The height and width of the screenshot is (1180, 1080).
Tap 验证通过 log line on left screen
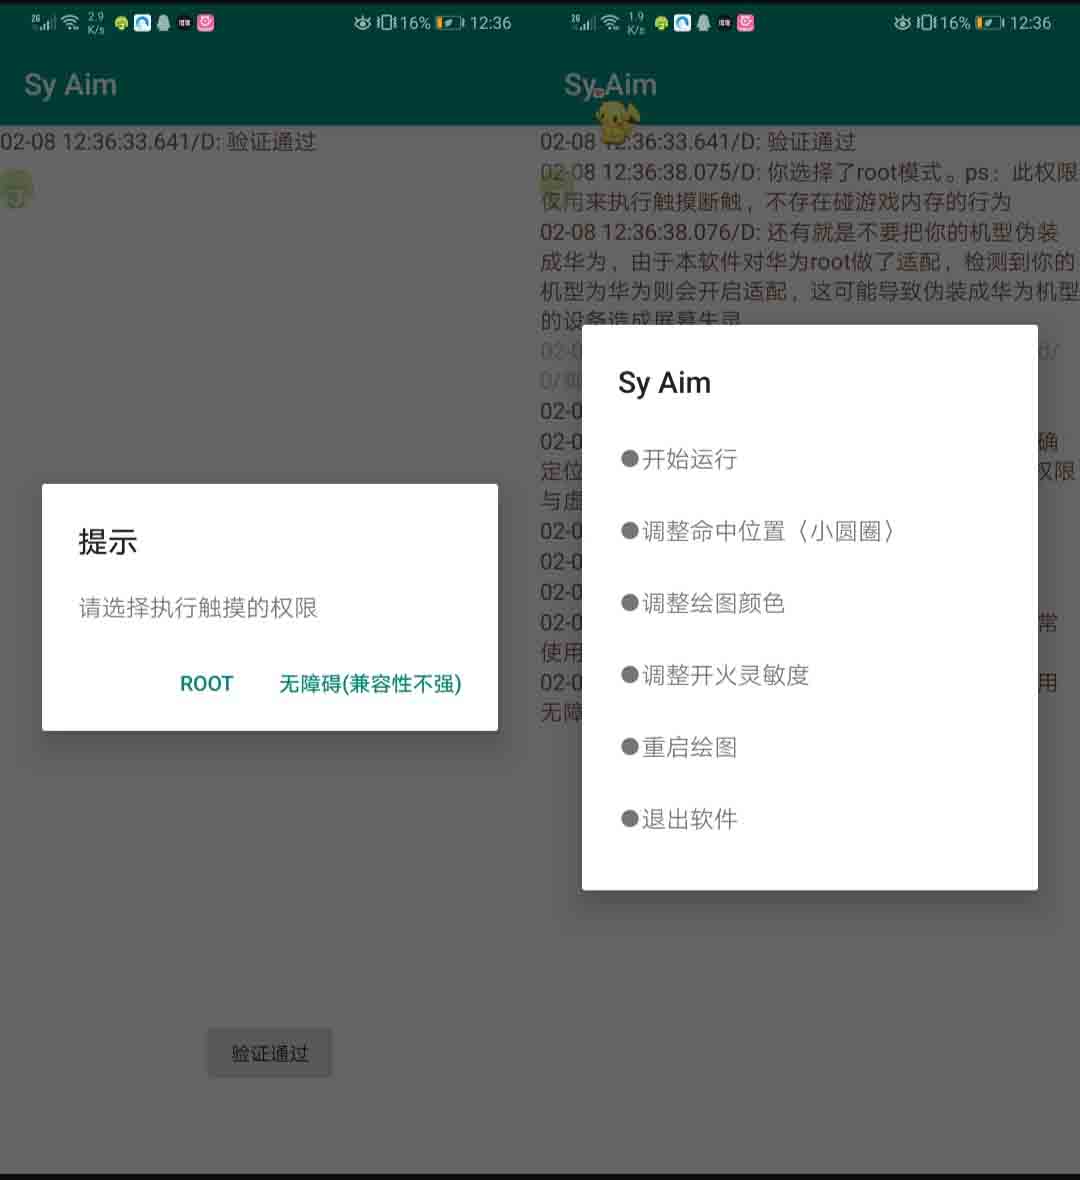tap(158, 141)
